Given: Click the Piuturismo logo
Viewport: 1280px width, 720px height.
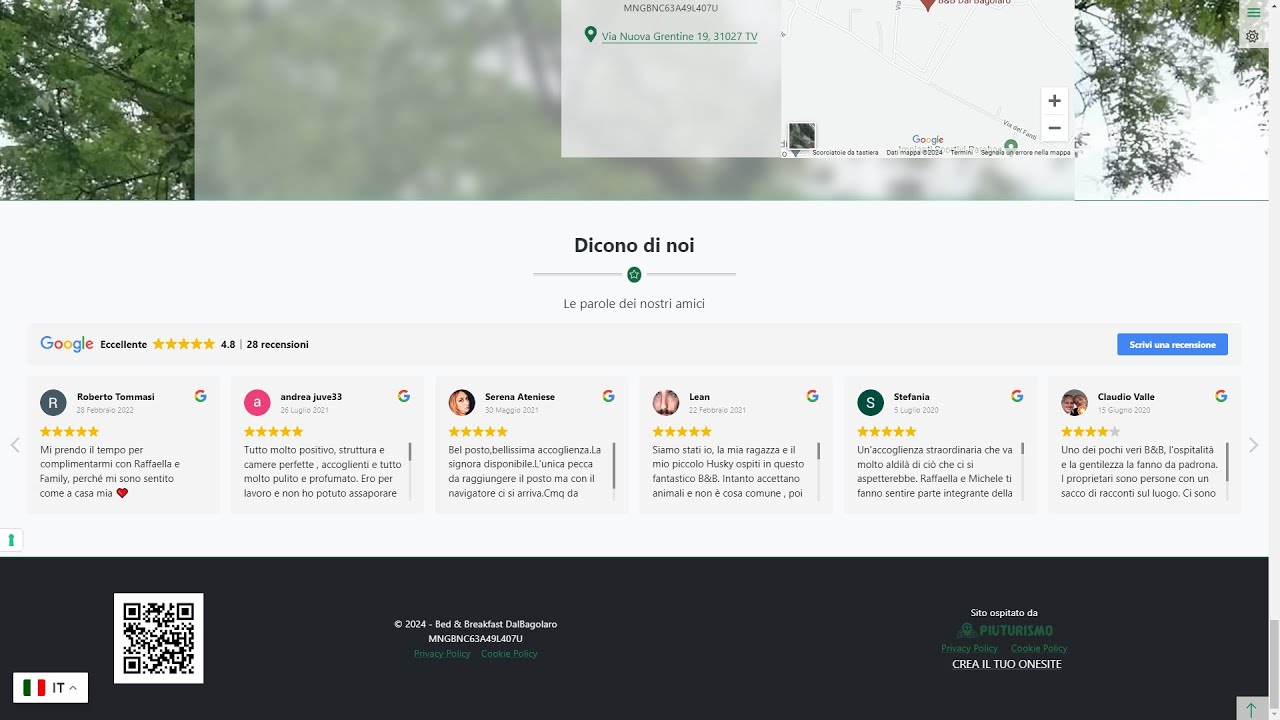Looking at the screenshot, I should (x=1005, y=630).
